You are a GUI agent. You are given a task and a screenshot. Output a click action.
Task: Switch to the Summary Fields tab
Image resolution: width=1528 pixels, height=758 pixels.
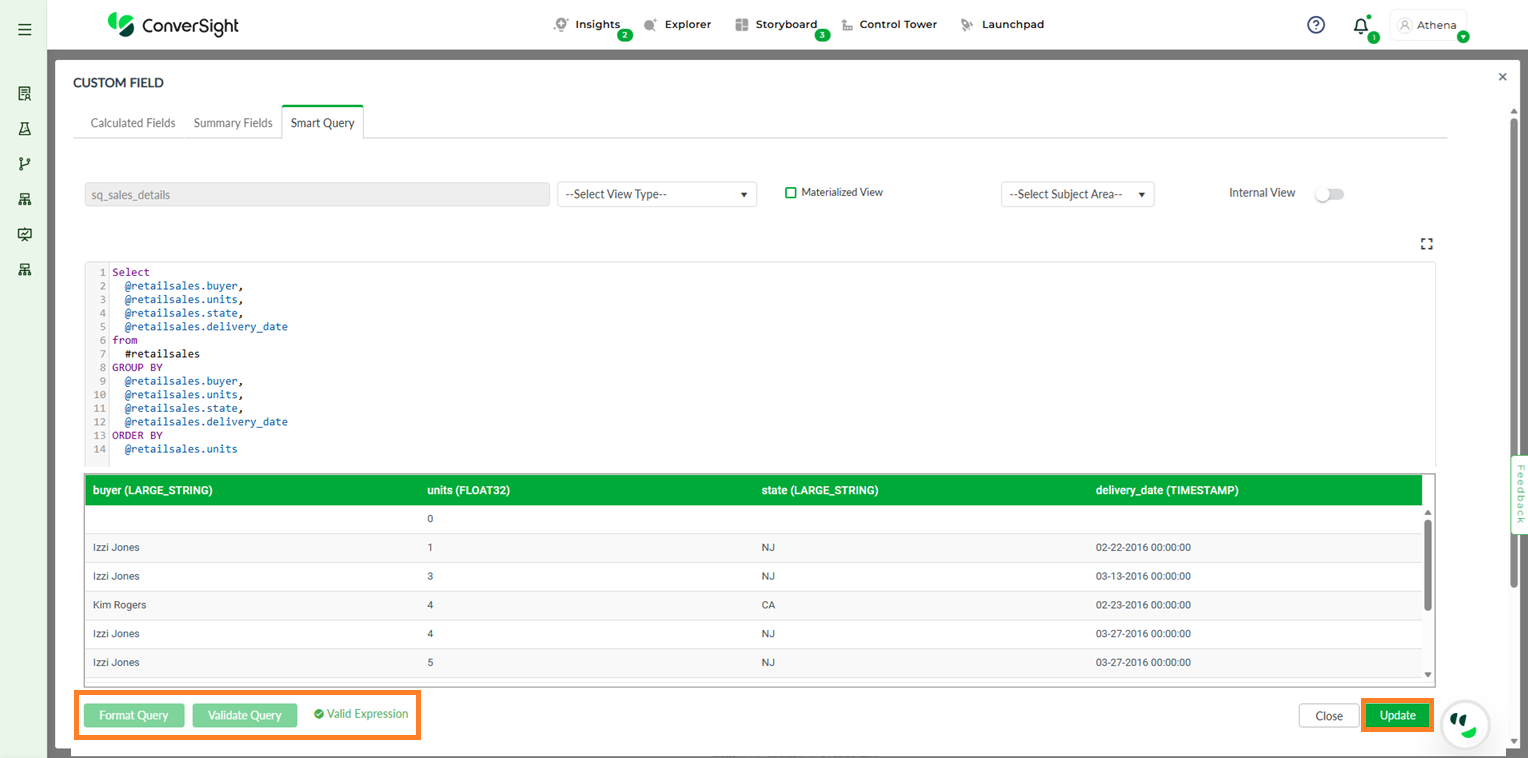233,123
